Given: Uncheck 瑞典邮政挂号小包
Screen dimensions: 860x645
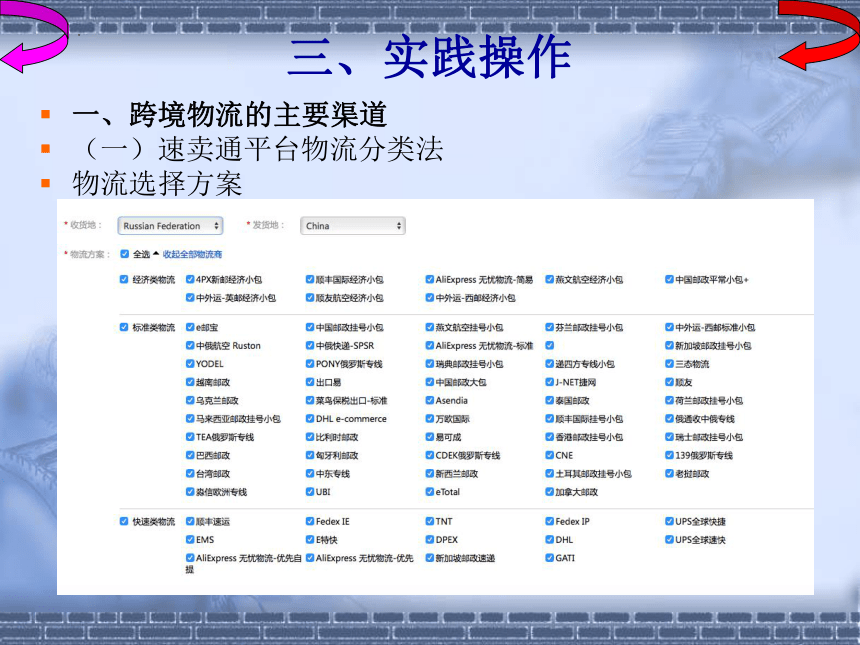Looking at the screenshot, I should pyautogui.click(x=430, y=364).
